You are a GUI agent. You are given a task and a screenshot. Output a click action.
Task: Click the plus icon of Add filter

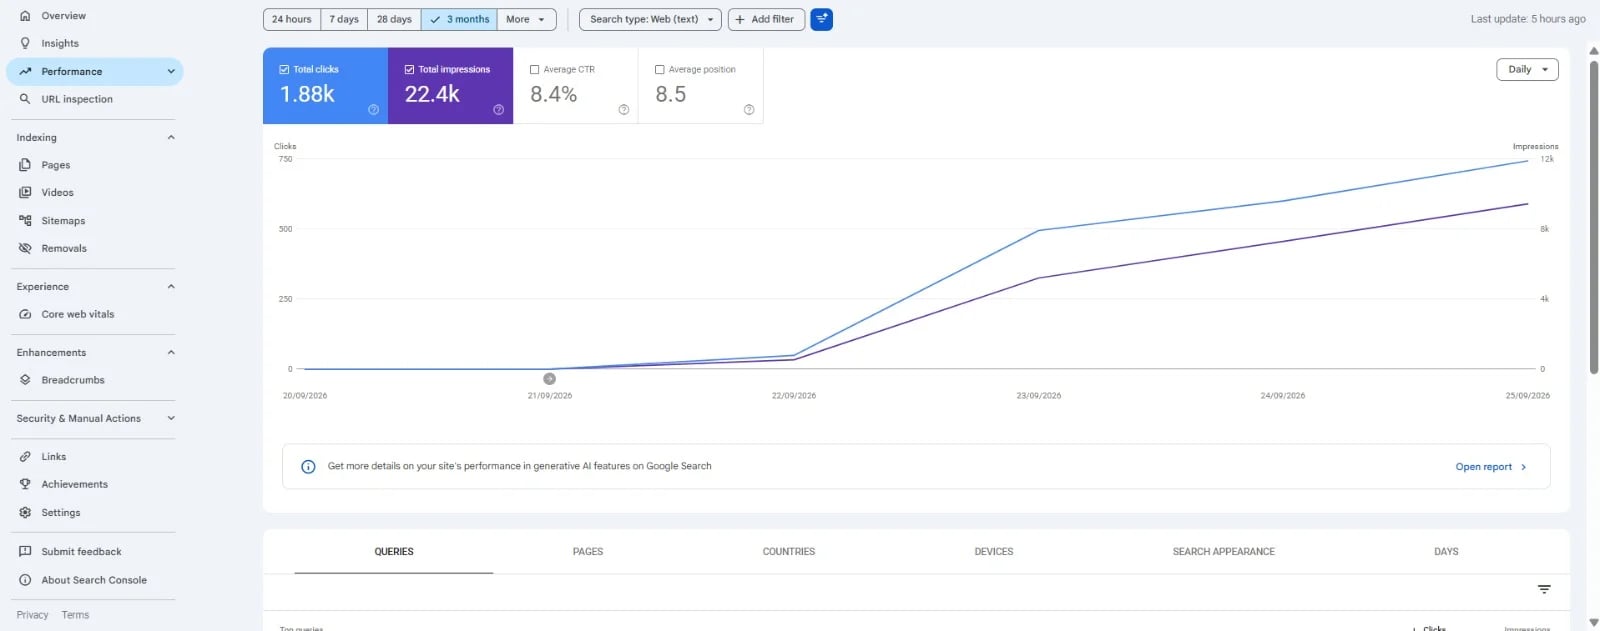click(740, 19)
